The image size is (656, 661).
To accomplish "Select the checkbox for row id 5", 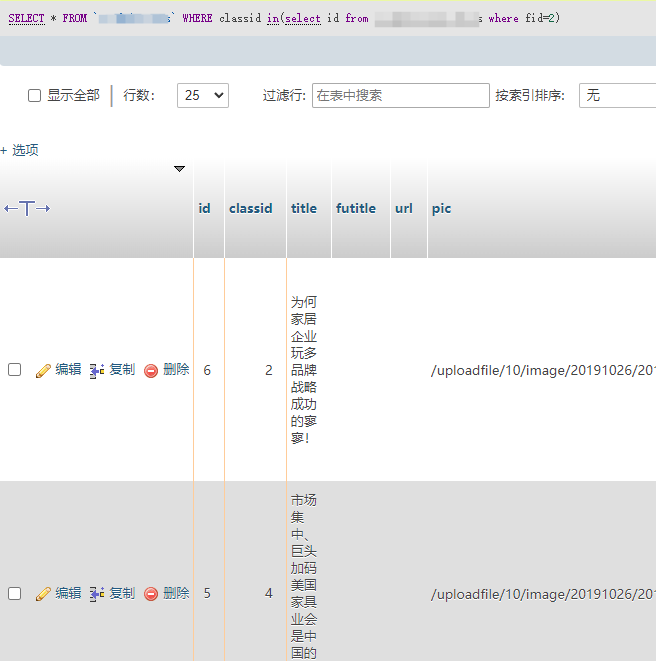I will [x=15, y=594].
